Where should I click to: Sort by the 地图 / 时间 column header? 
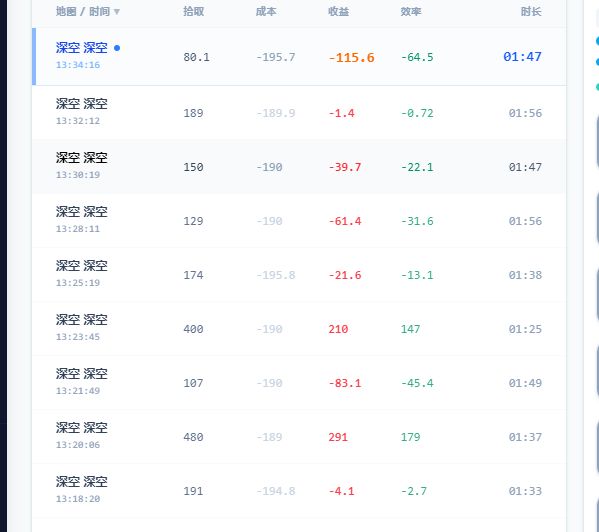coord(83,11)
